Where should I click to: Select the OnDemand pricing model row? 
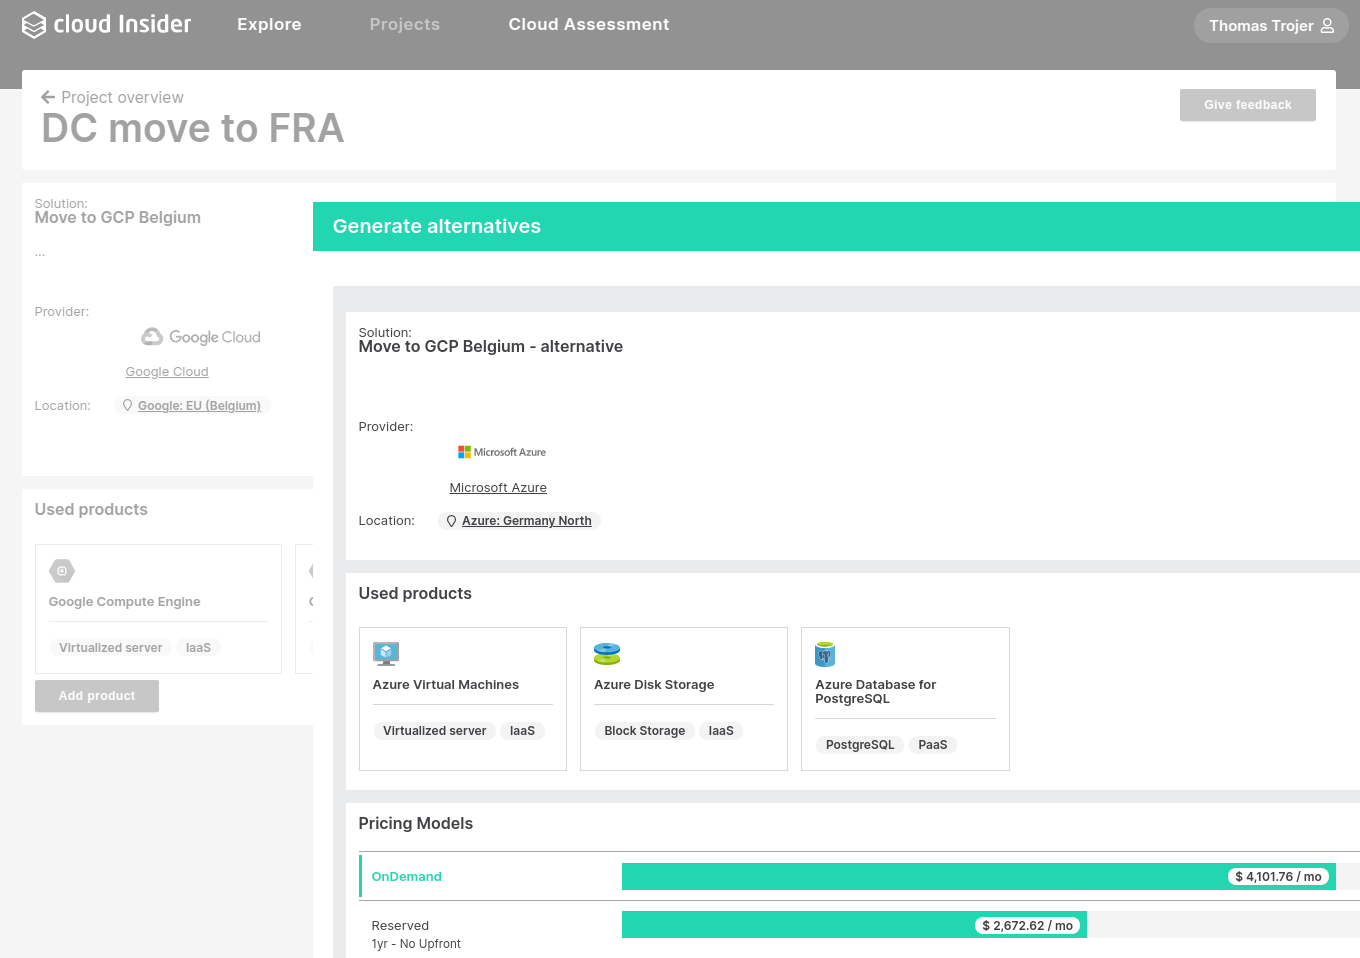point(859,876)
